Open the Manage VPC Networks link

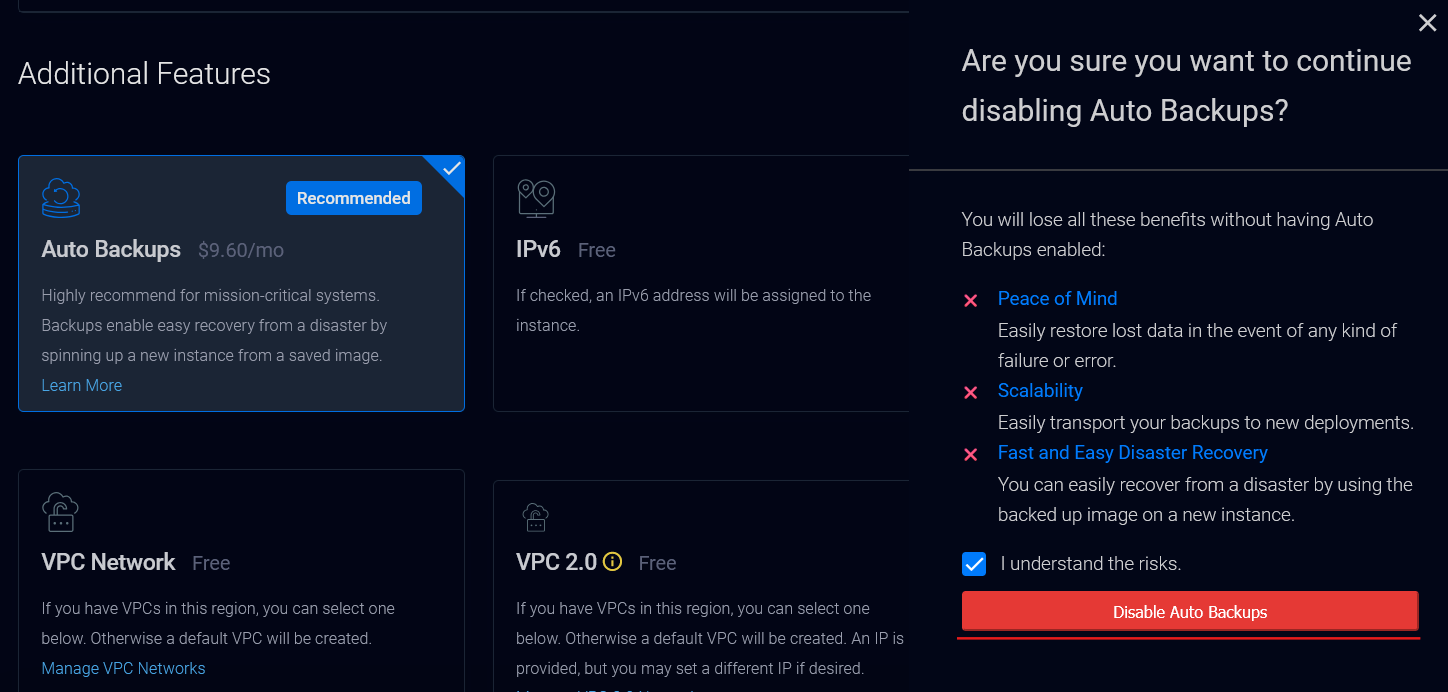(123, 668)
